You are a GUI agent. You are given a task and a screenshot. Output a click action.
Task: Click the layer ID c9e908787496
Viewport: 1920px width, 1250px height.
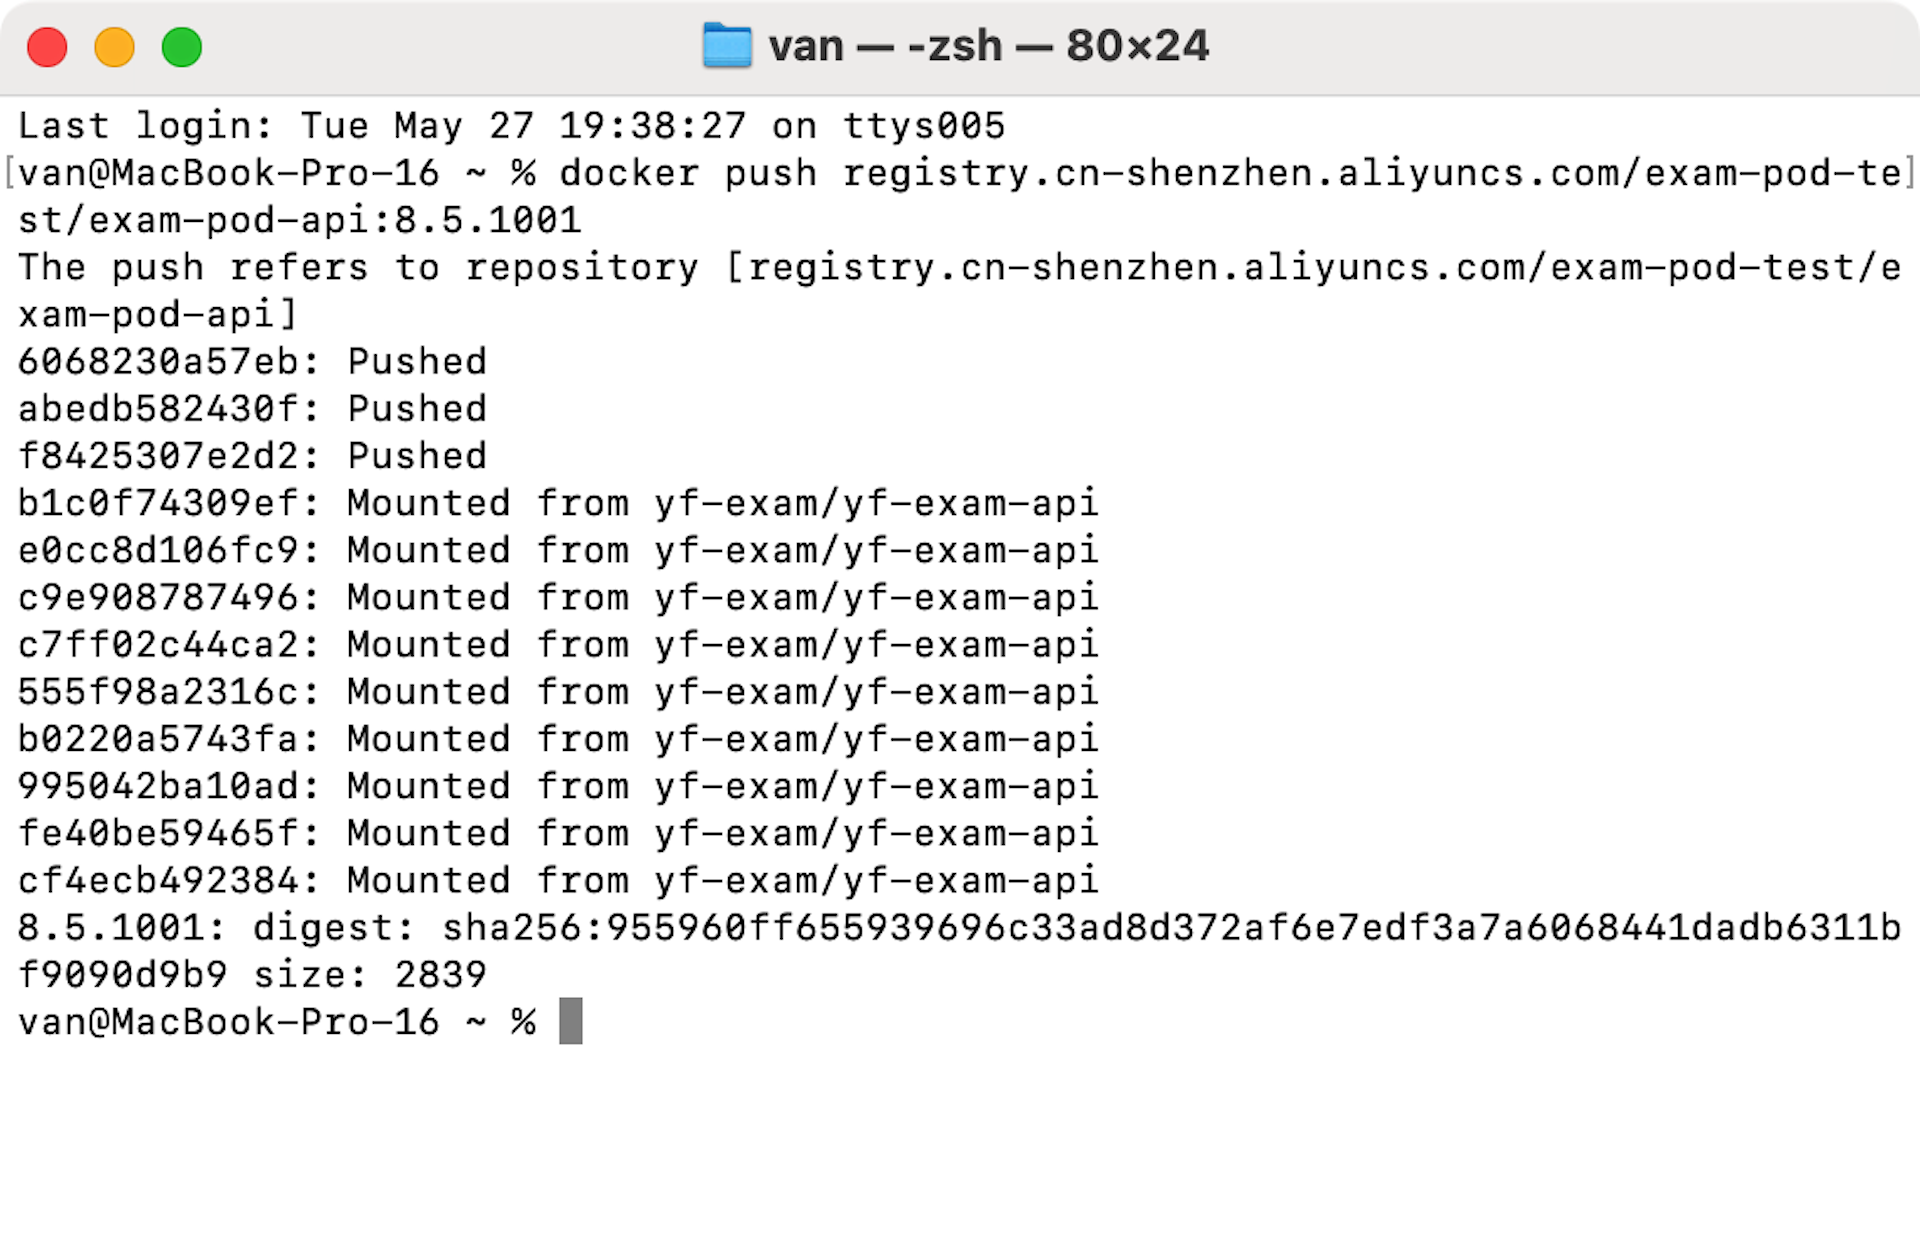[159, 598]
